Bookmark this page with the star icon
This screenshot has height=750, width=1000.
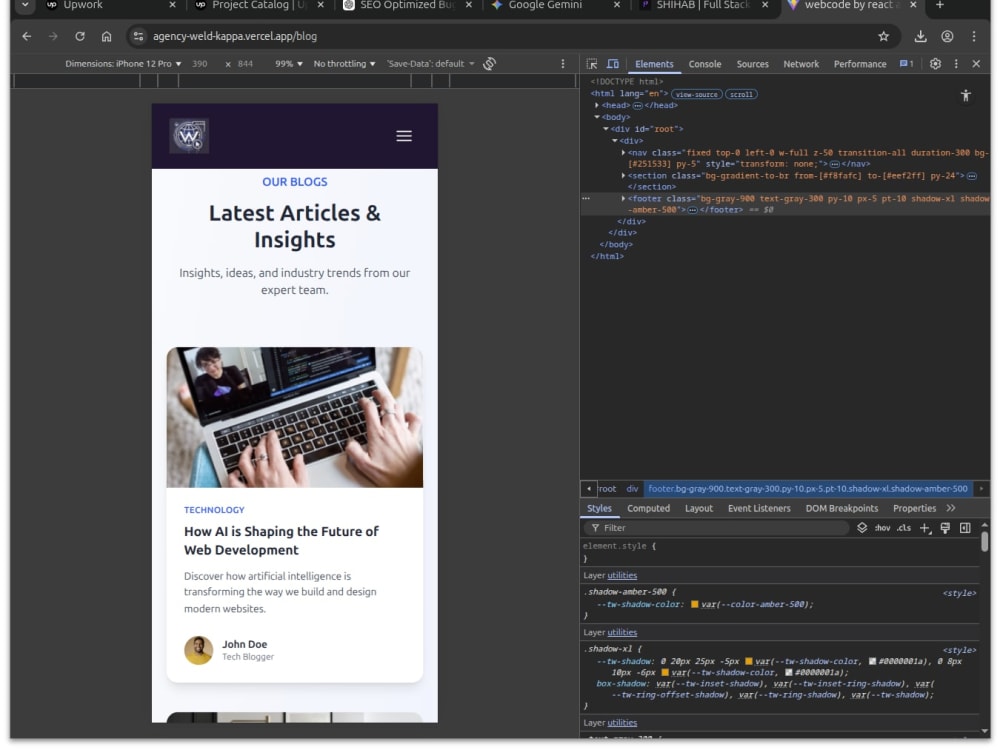(883, 36)
